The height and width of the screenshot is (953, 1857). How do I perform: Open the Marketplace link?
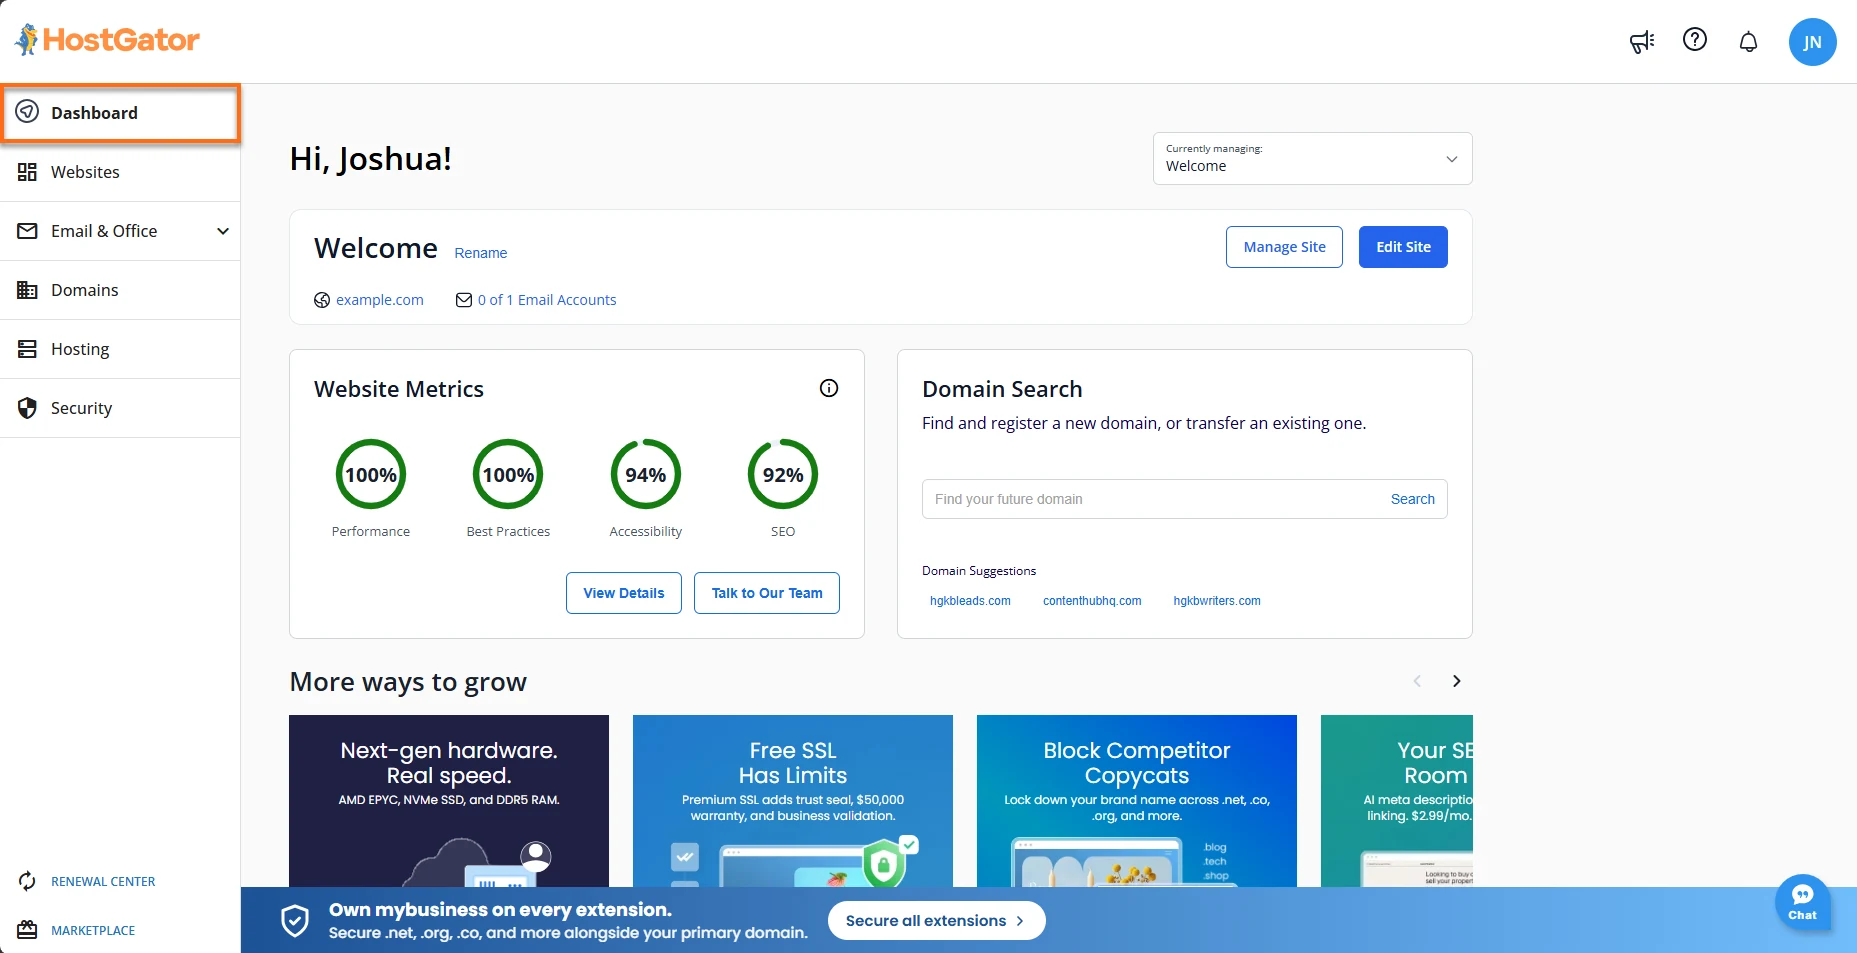(93, 931)
